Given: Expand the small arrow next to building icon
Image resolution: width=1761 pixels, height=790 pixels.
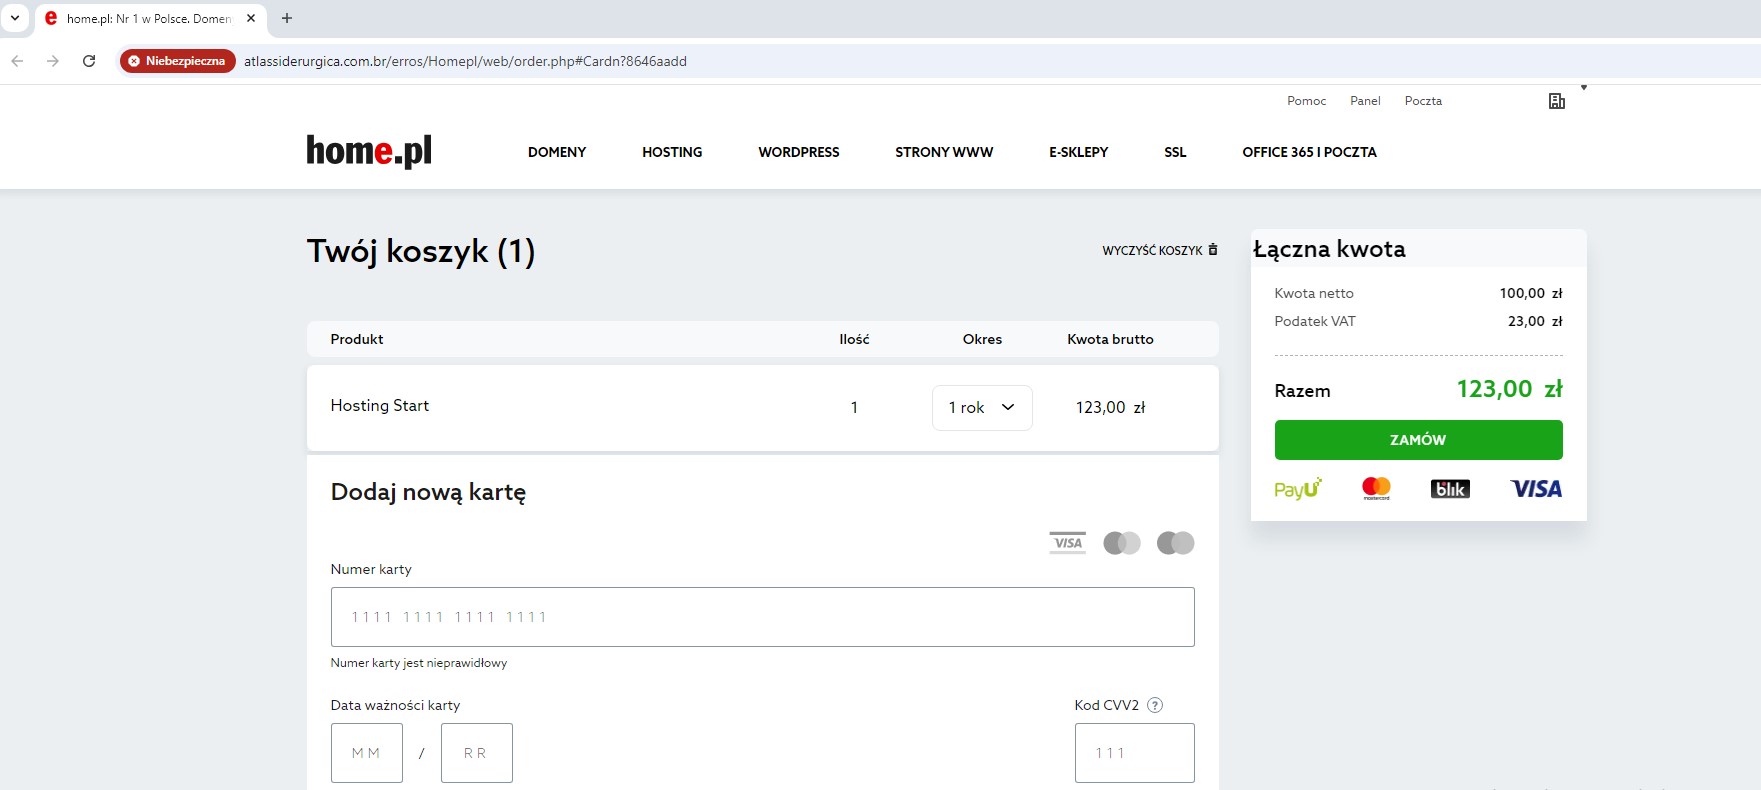Looking at the screenshot, I should tap(1584, 88).
